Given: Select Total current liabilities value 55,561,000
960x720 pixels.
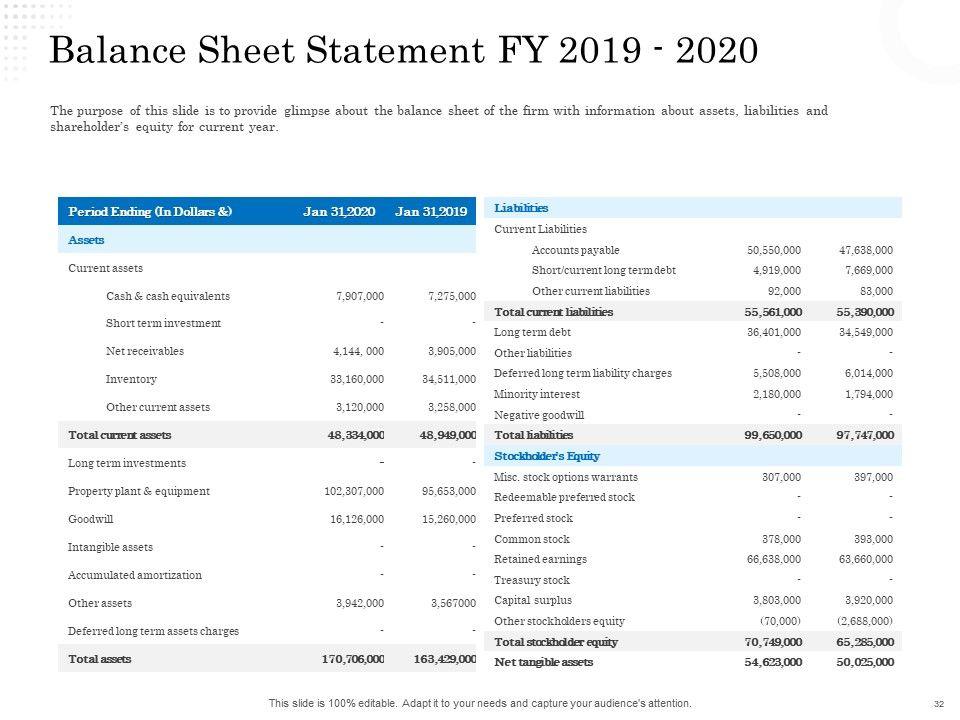Looking at the screenshot, I should click(773, 312).
